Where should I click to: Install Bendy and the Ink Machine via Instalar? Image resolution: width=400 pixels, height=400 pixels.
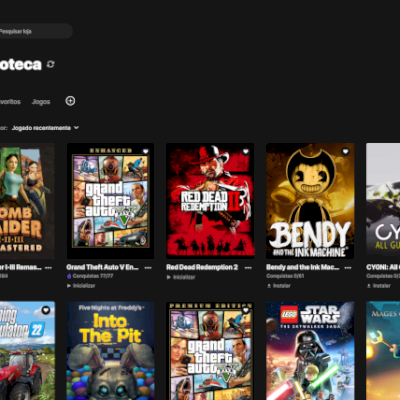279,286
